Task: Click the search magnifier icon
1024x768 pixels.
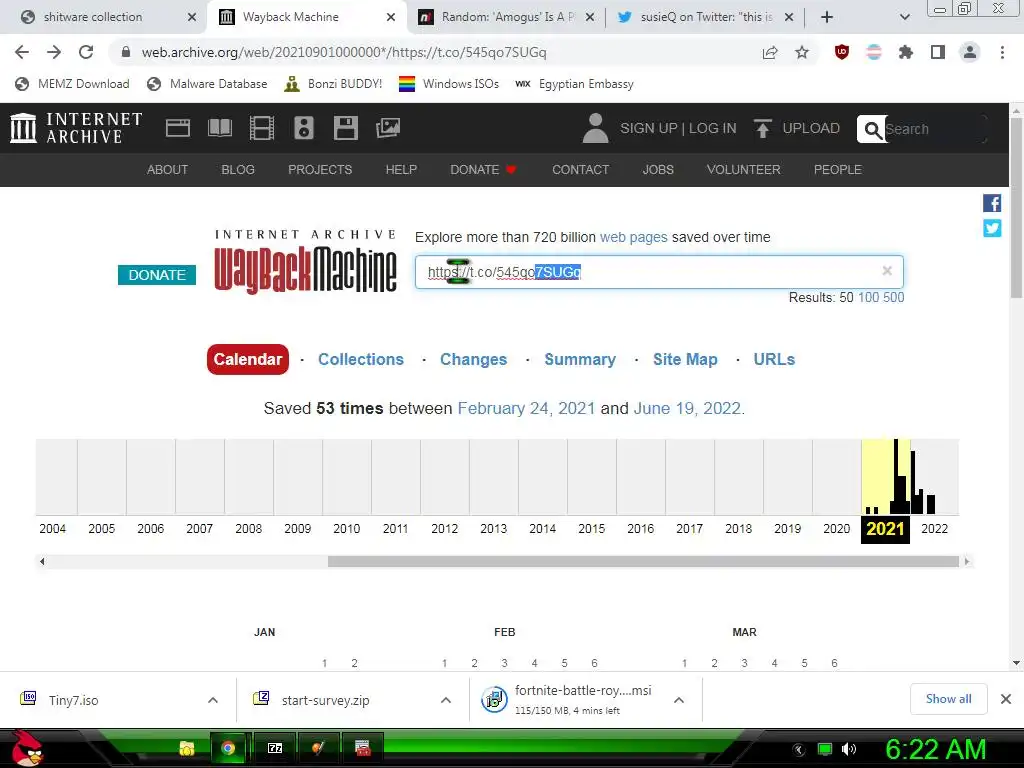Action: pos(872,129)
